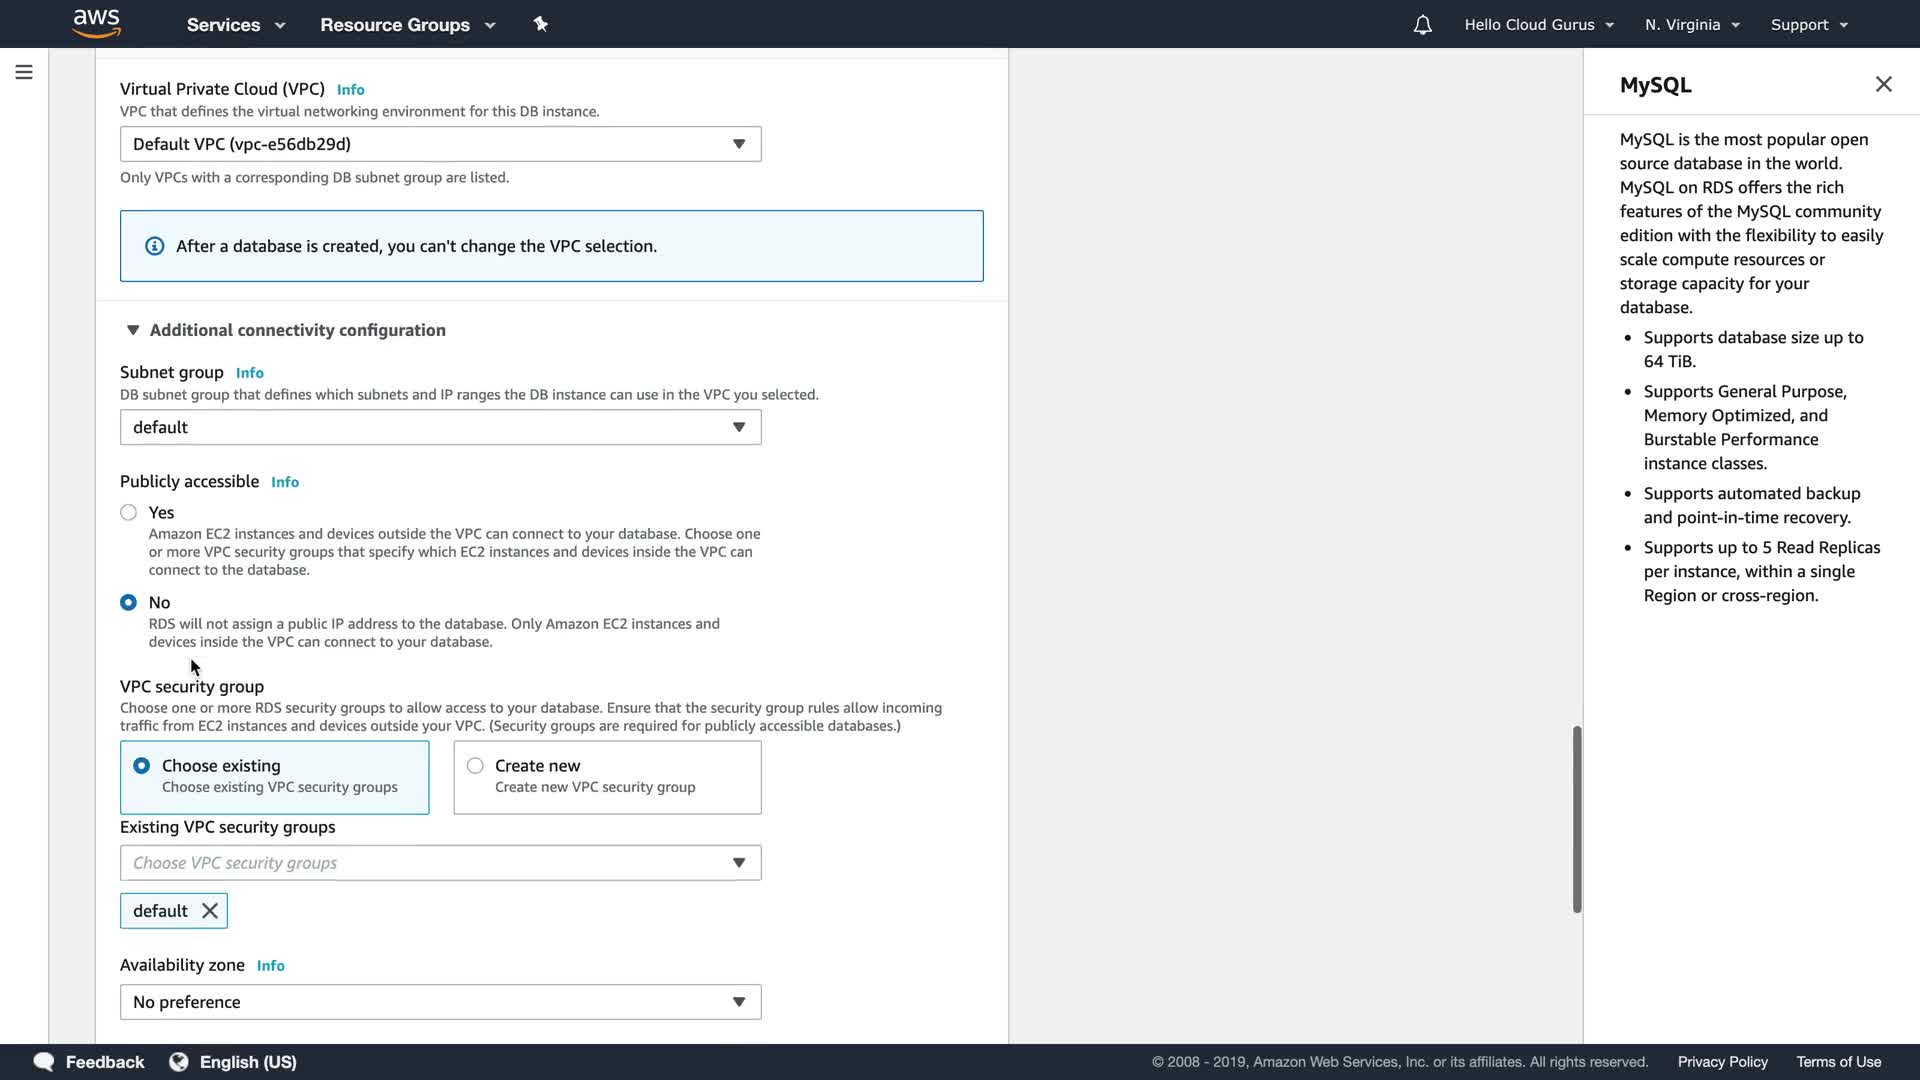Close the MySQL info panel
1920x1080 pixels.
pos(1883,84)
